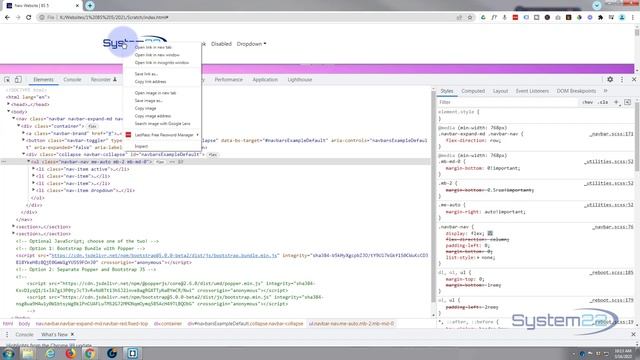Click the new style rule plus icon
The image size is (640, 360).
(616, 102)
